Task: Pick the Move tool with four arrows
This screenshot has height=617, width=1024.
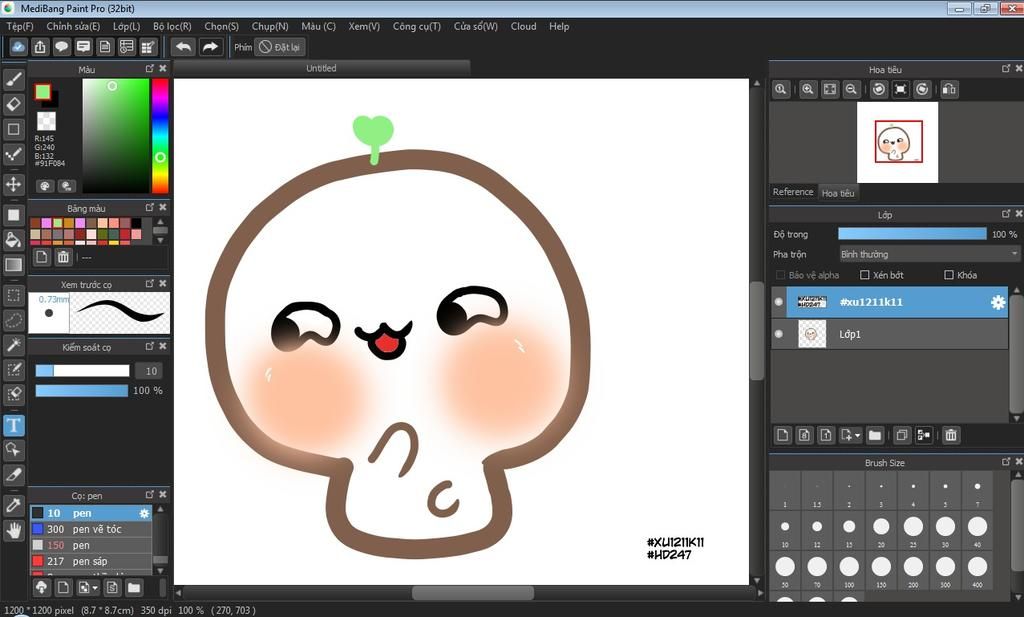Action: point(14,184)
